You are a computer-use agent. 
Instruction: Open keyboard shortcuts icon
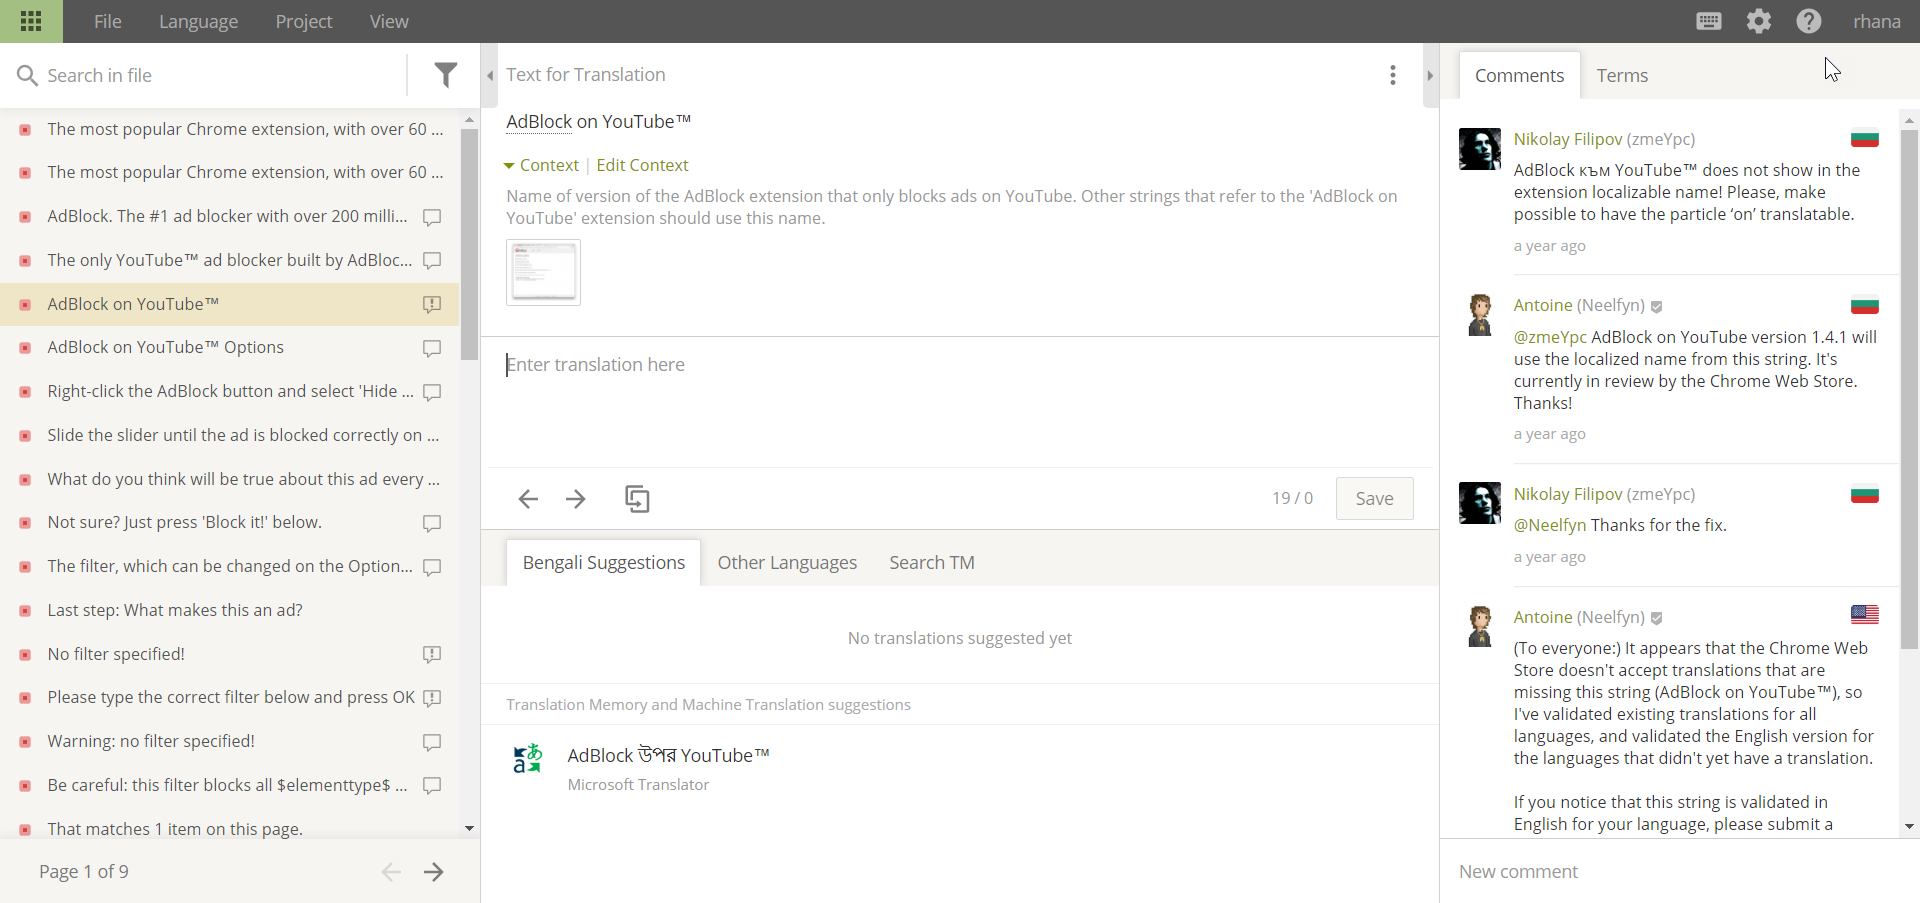[1709, 21]
